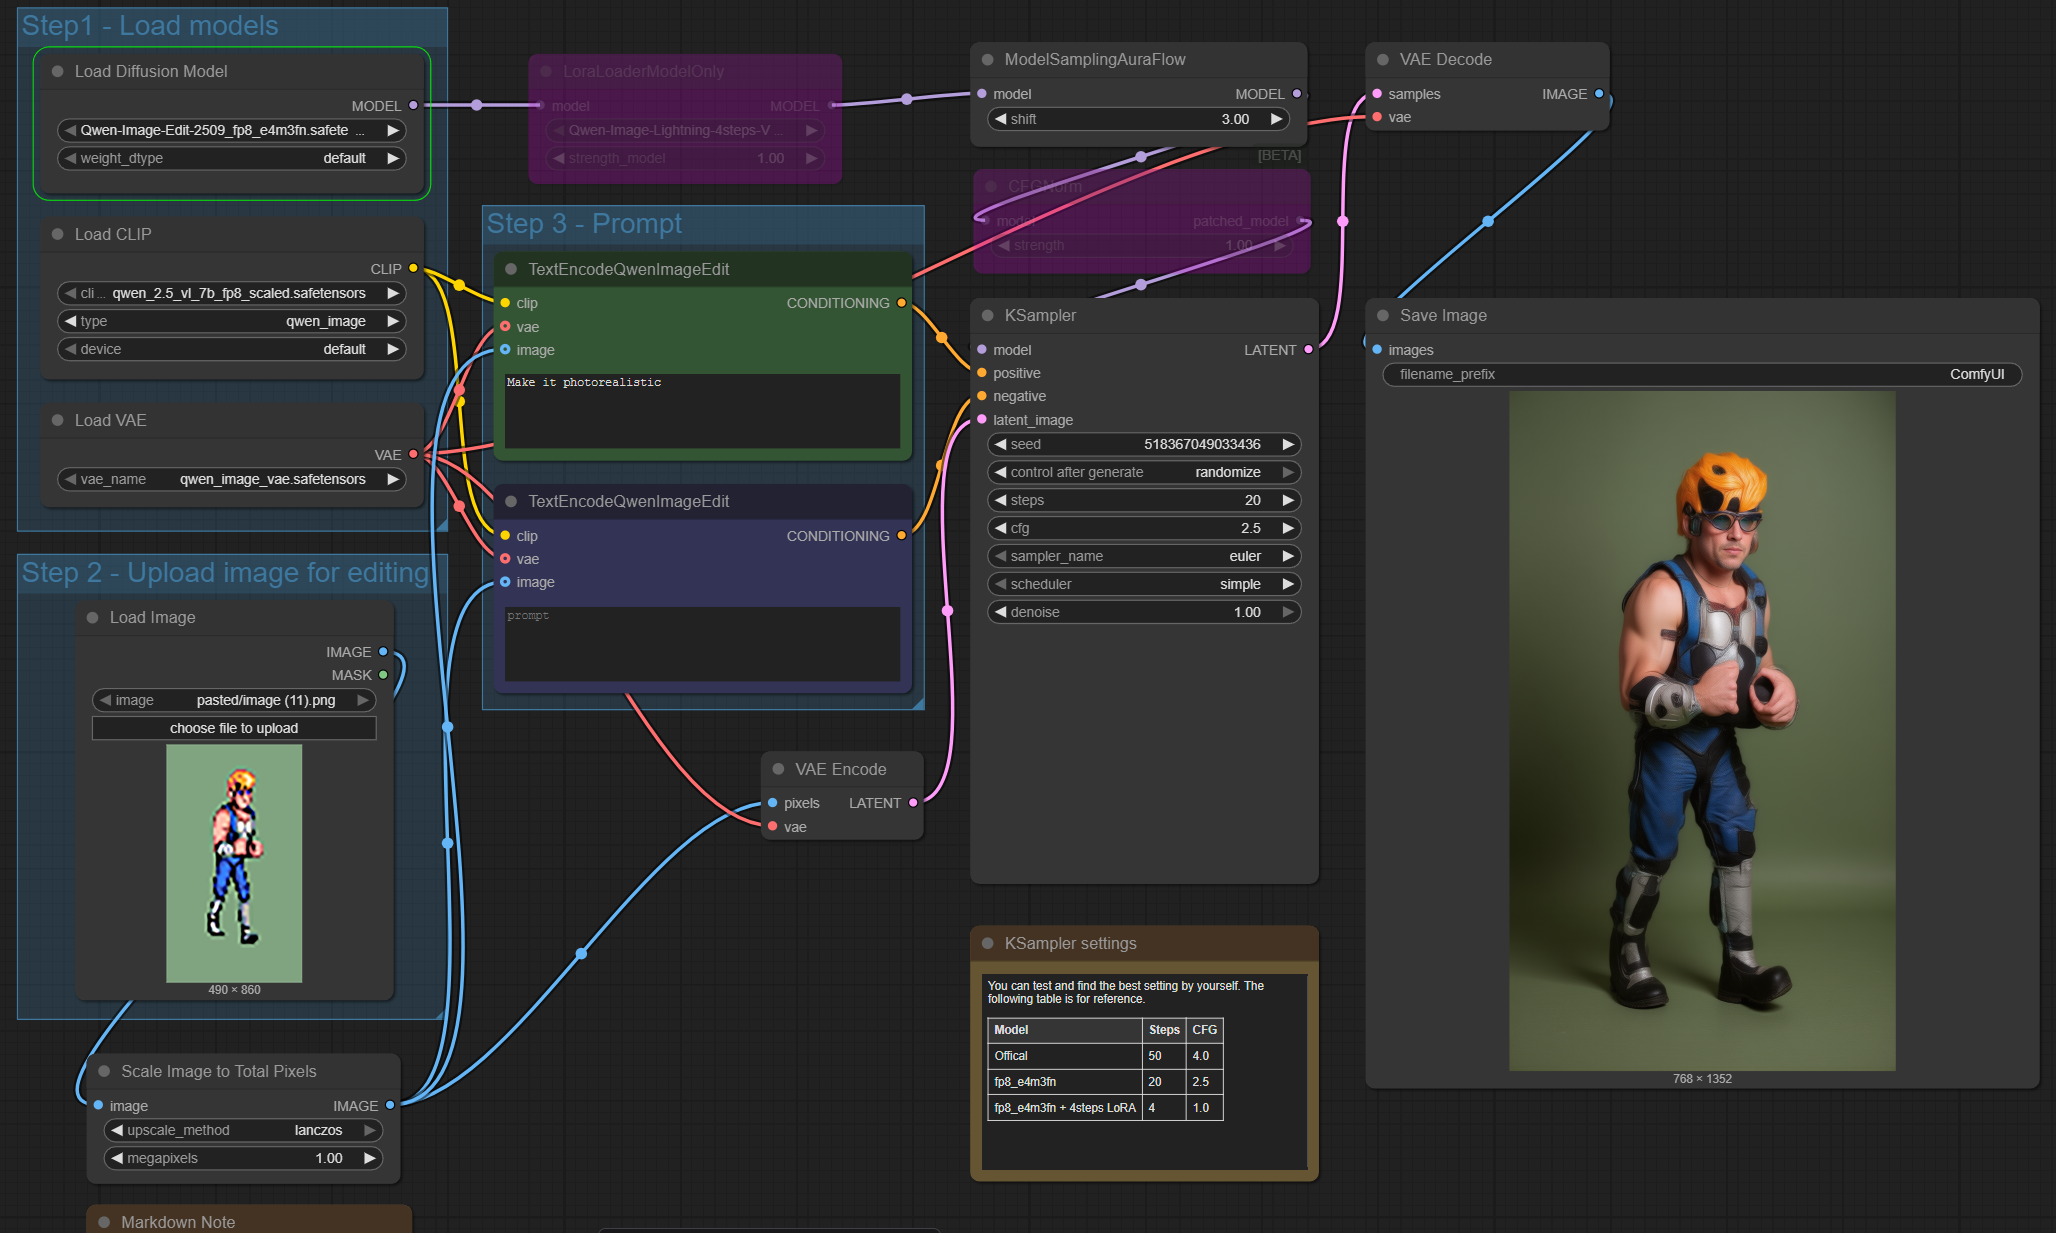The image size is (2056, 1233).
Task: Select the Step1 - Load models group title
Action: (150, 26)
